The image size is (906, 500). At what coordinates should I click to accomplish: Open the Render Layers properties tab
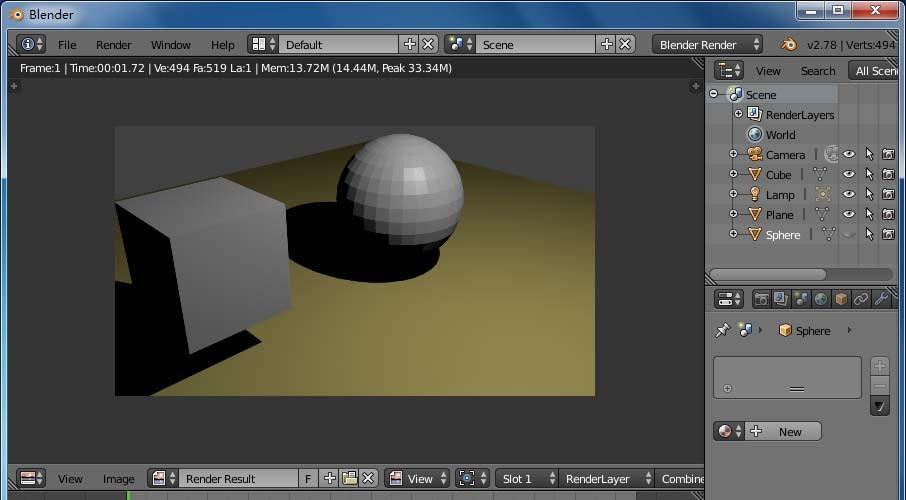pos(781,299)
